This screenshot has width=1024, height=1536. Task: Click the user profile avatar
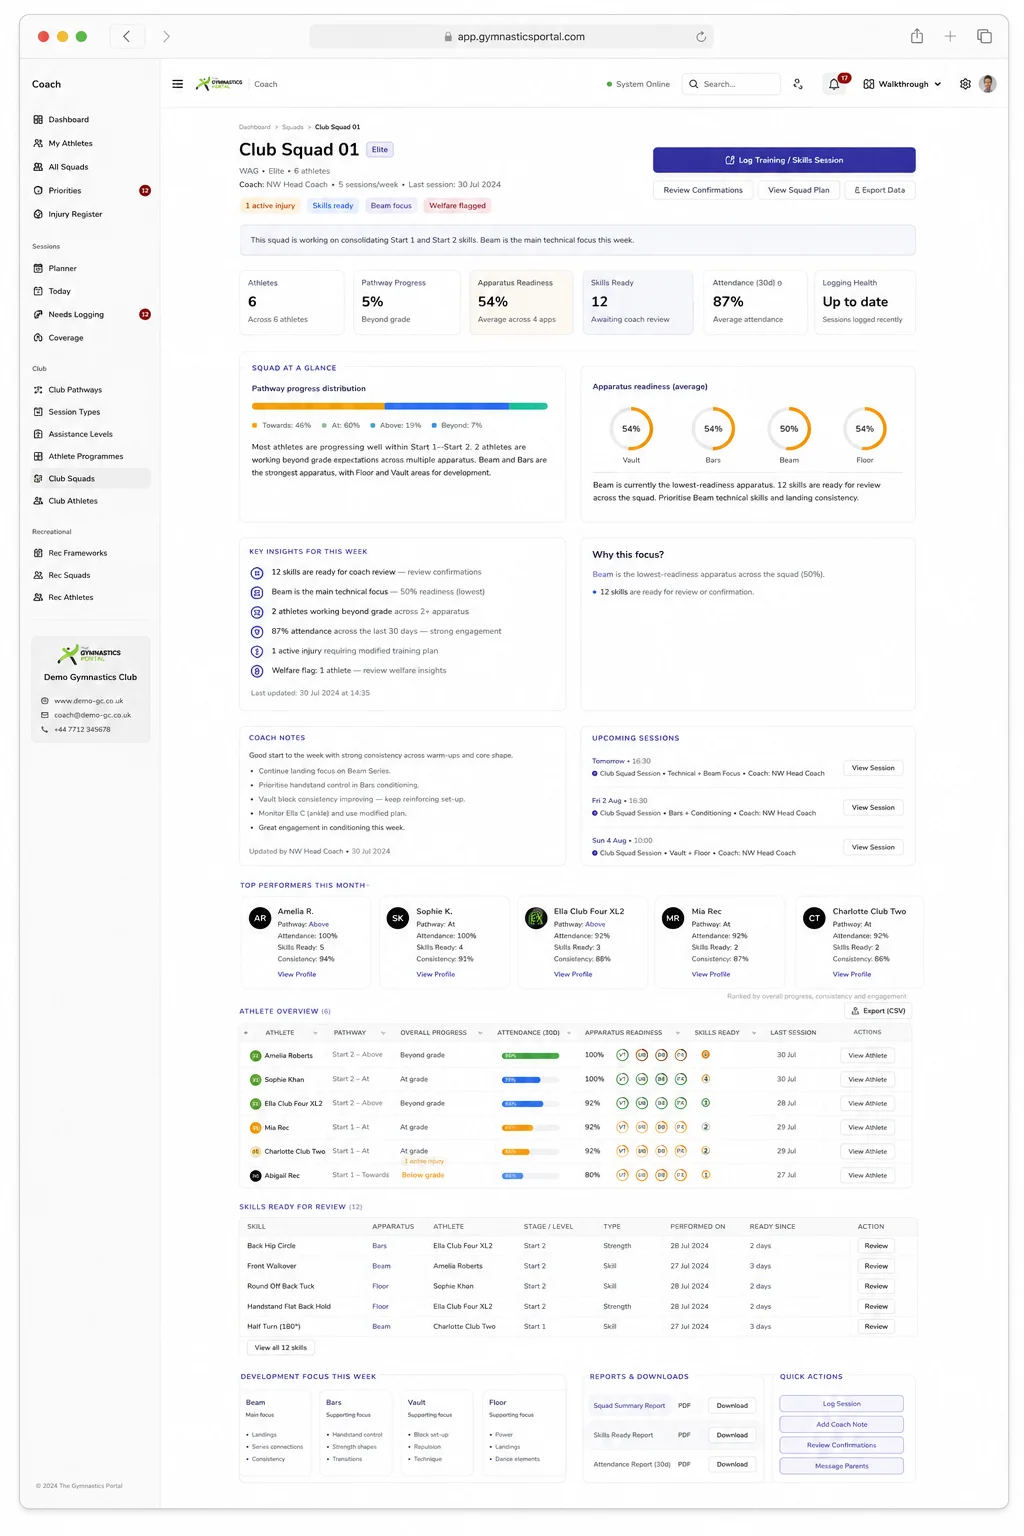[x=988, y=84]
